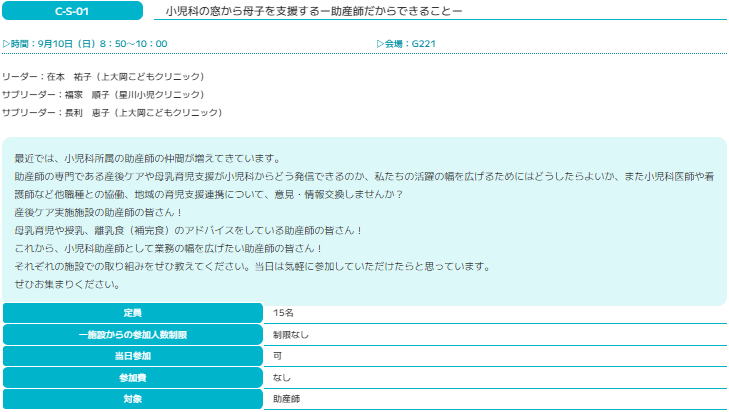Click the triangle icon before 会場
Screen dimensions: 729x412
pos(380,44)
